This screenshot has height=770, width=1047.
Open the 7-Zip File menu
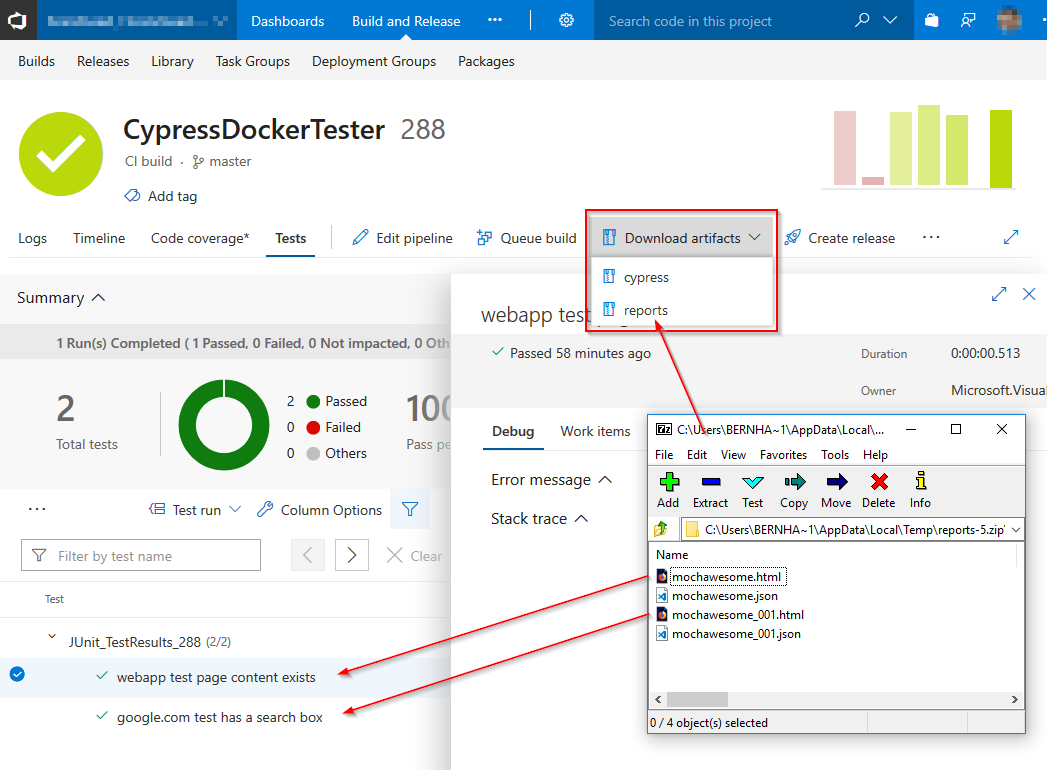coord(664,455)
